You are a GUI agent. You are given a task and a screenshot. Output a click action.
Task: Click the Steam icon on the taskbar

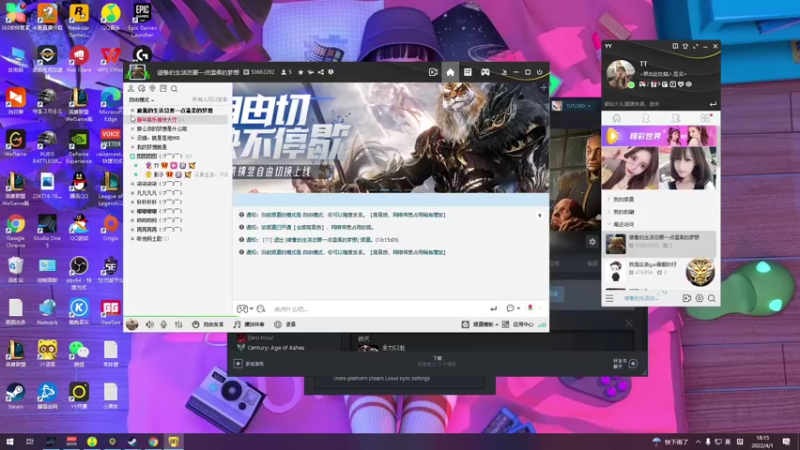tap(133, 441)
